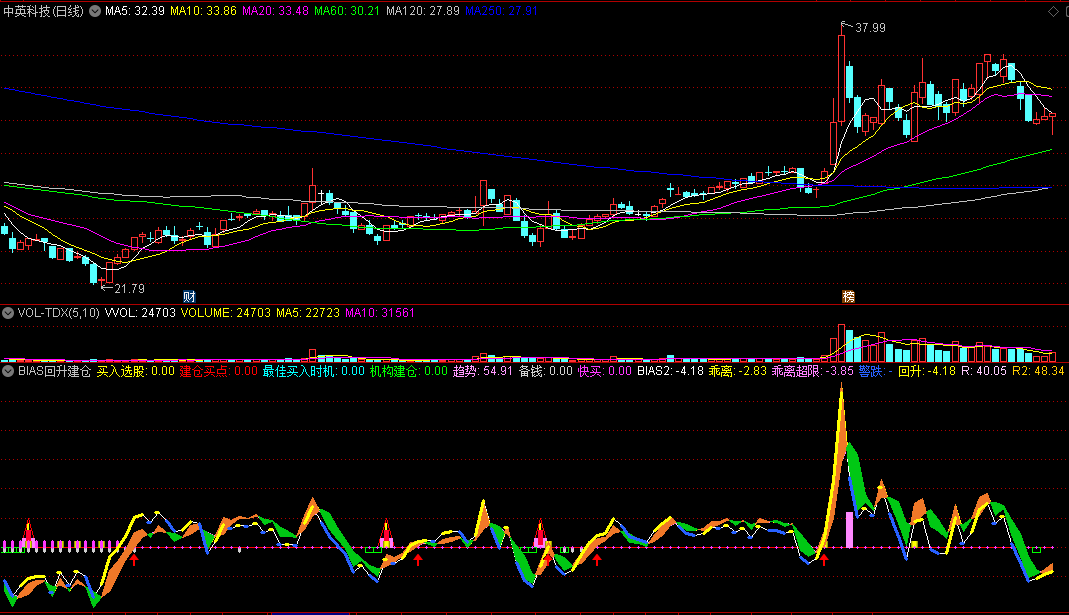Screen dimensions: 1069x615
Task: Select the MA120: 27.89 label
Action: tap(423, 11)
